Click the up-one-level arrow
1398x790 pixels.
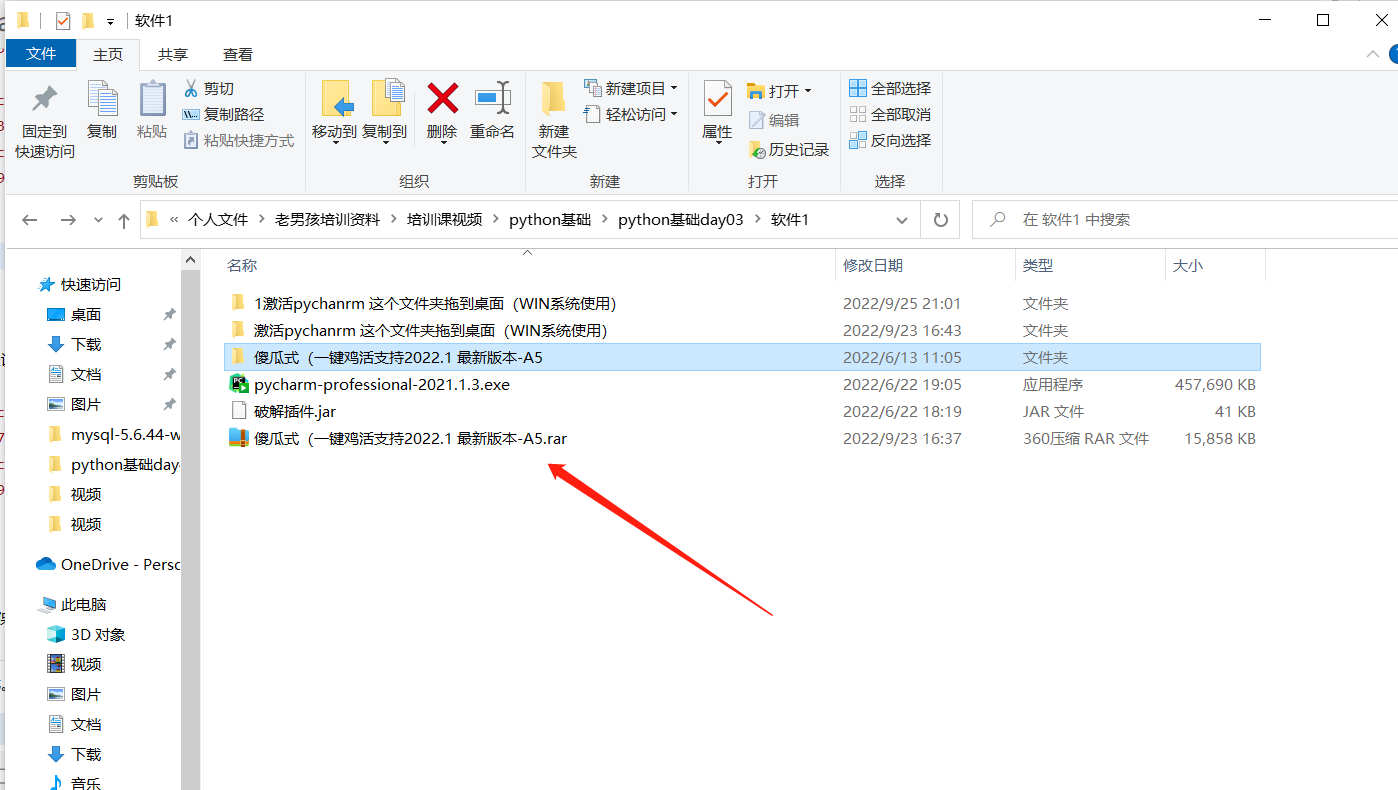[x=124, y=220]
